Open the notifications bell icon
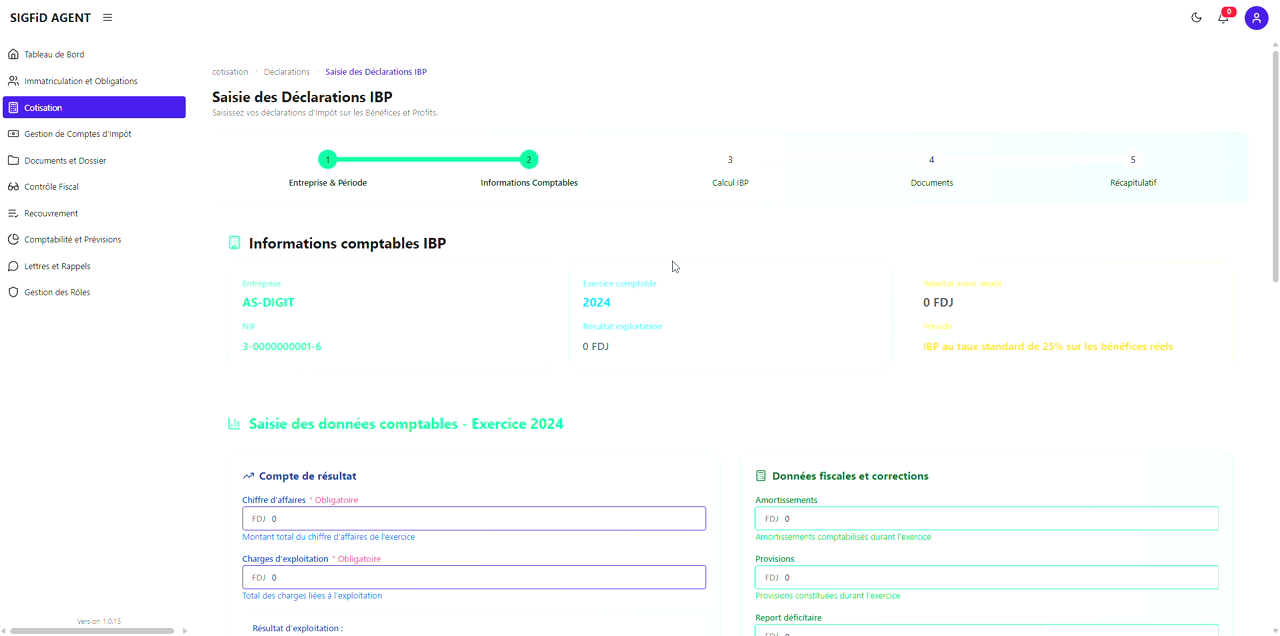 pyautogui.click(x=1223, y=18)
